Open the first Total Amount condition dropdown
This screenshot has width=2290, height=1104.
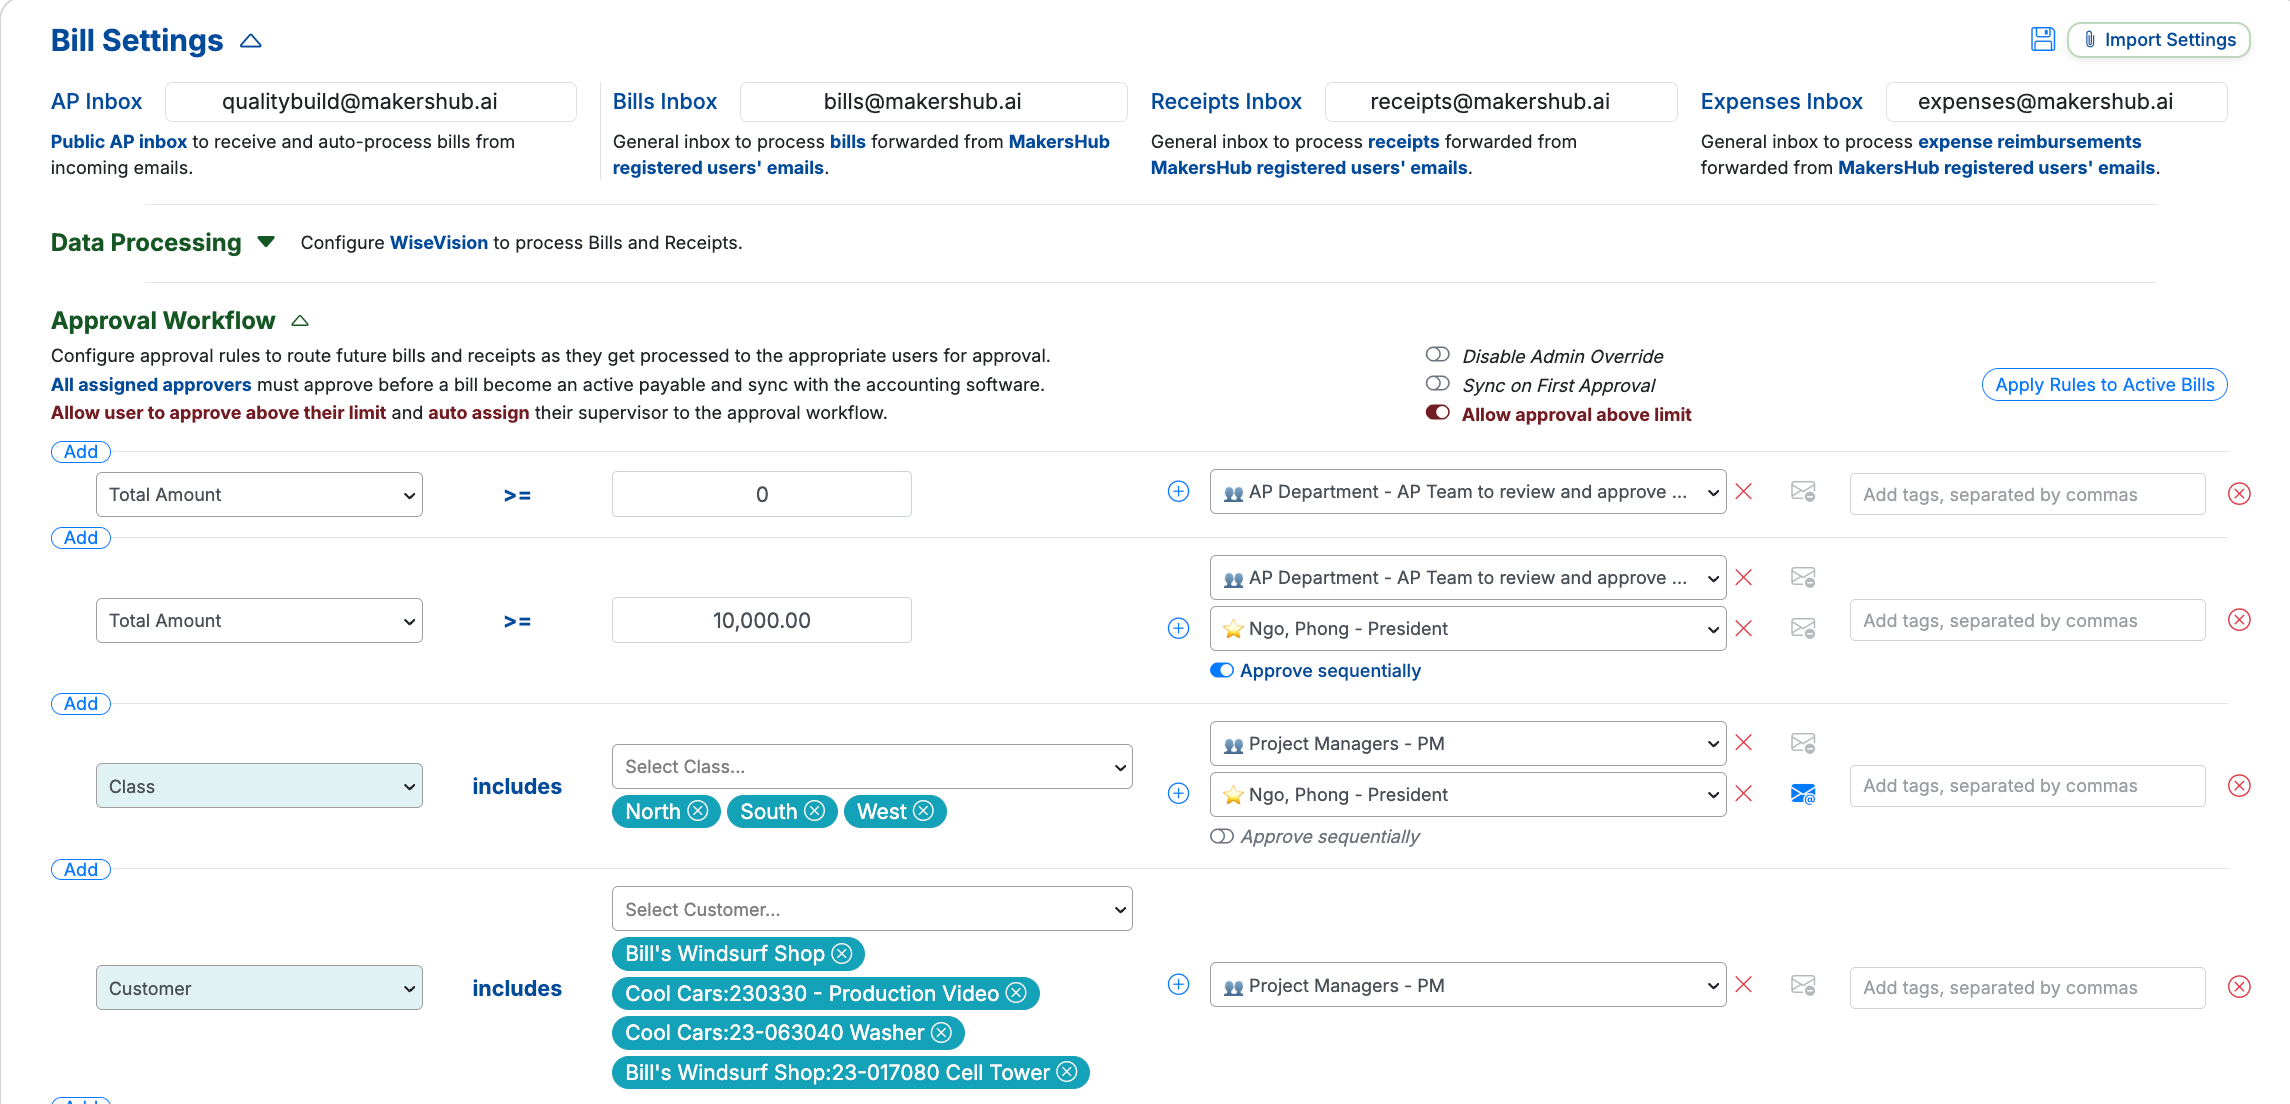(x=259, y=494)
